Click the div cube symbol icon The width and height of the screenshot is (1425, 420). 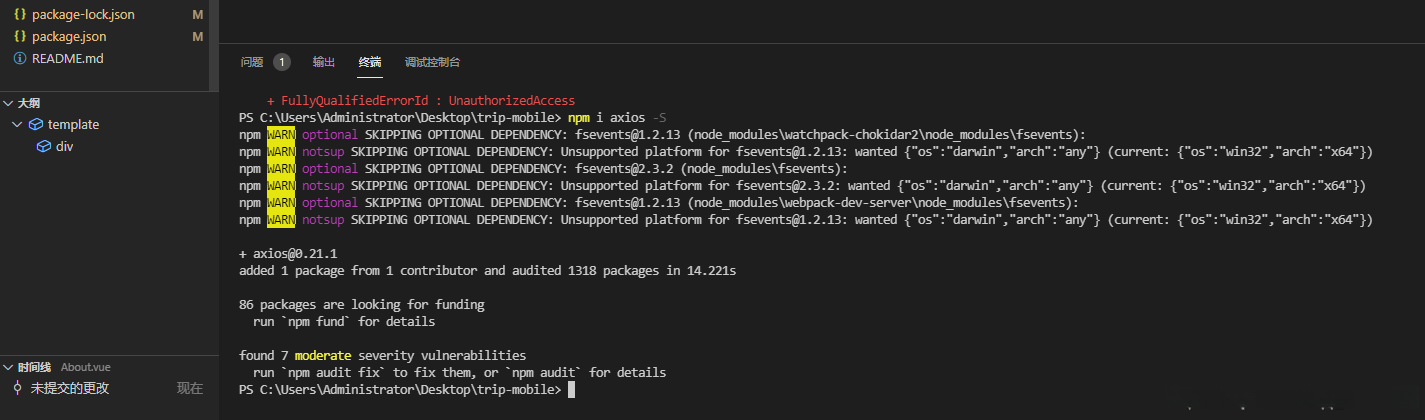(x=44, y=147)
